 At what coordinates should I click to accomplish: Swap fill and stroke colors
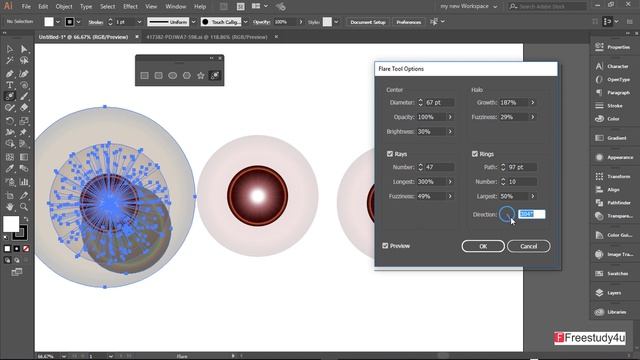coord(26,219)
